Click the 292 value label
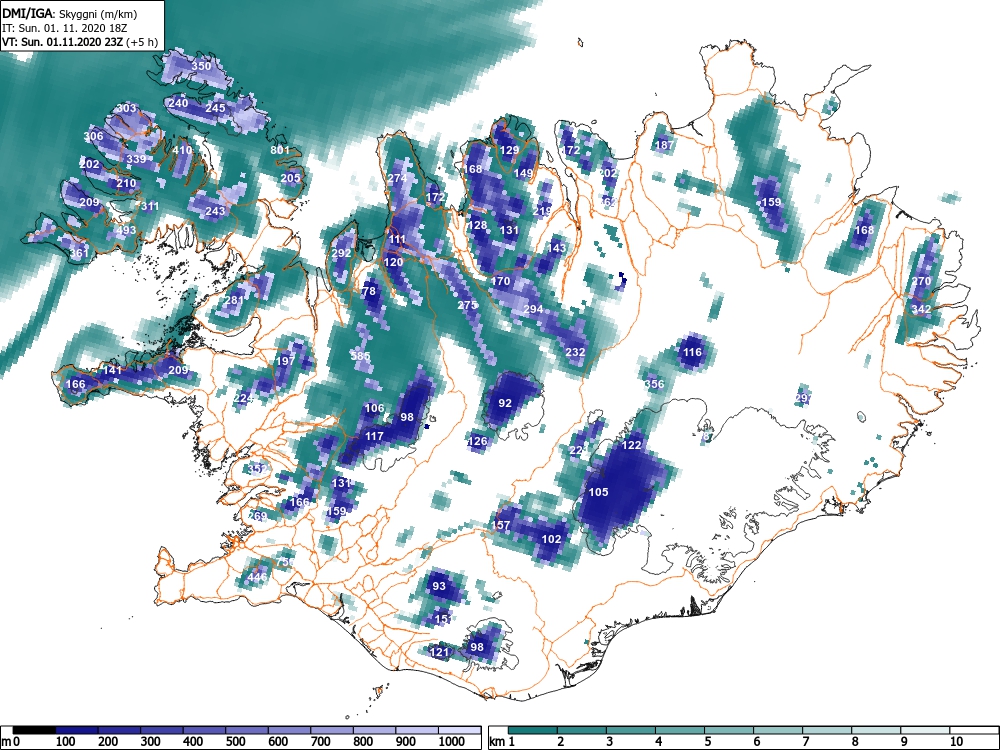This screenshot has height=750, width=1000. (x=342, y=253)
